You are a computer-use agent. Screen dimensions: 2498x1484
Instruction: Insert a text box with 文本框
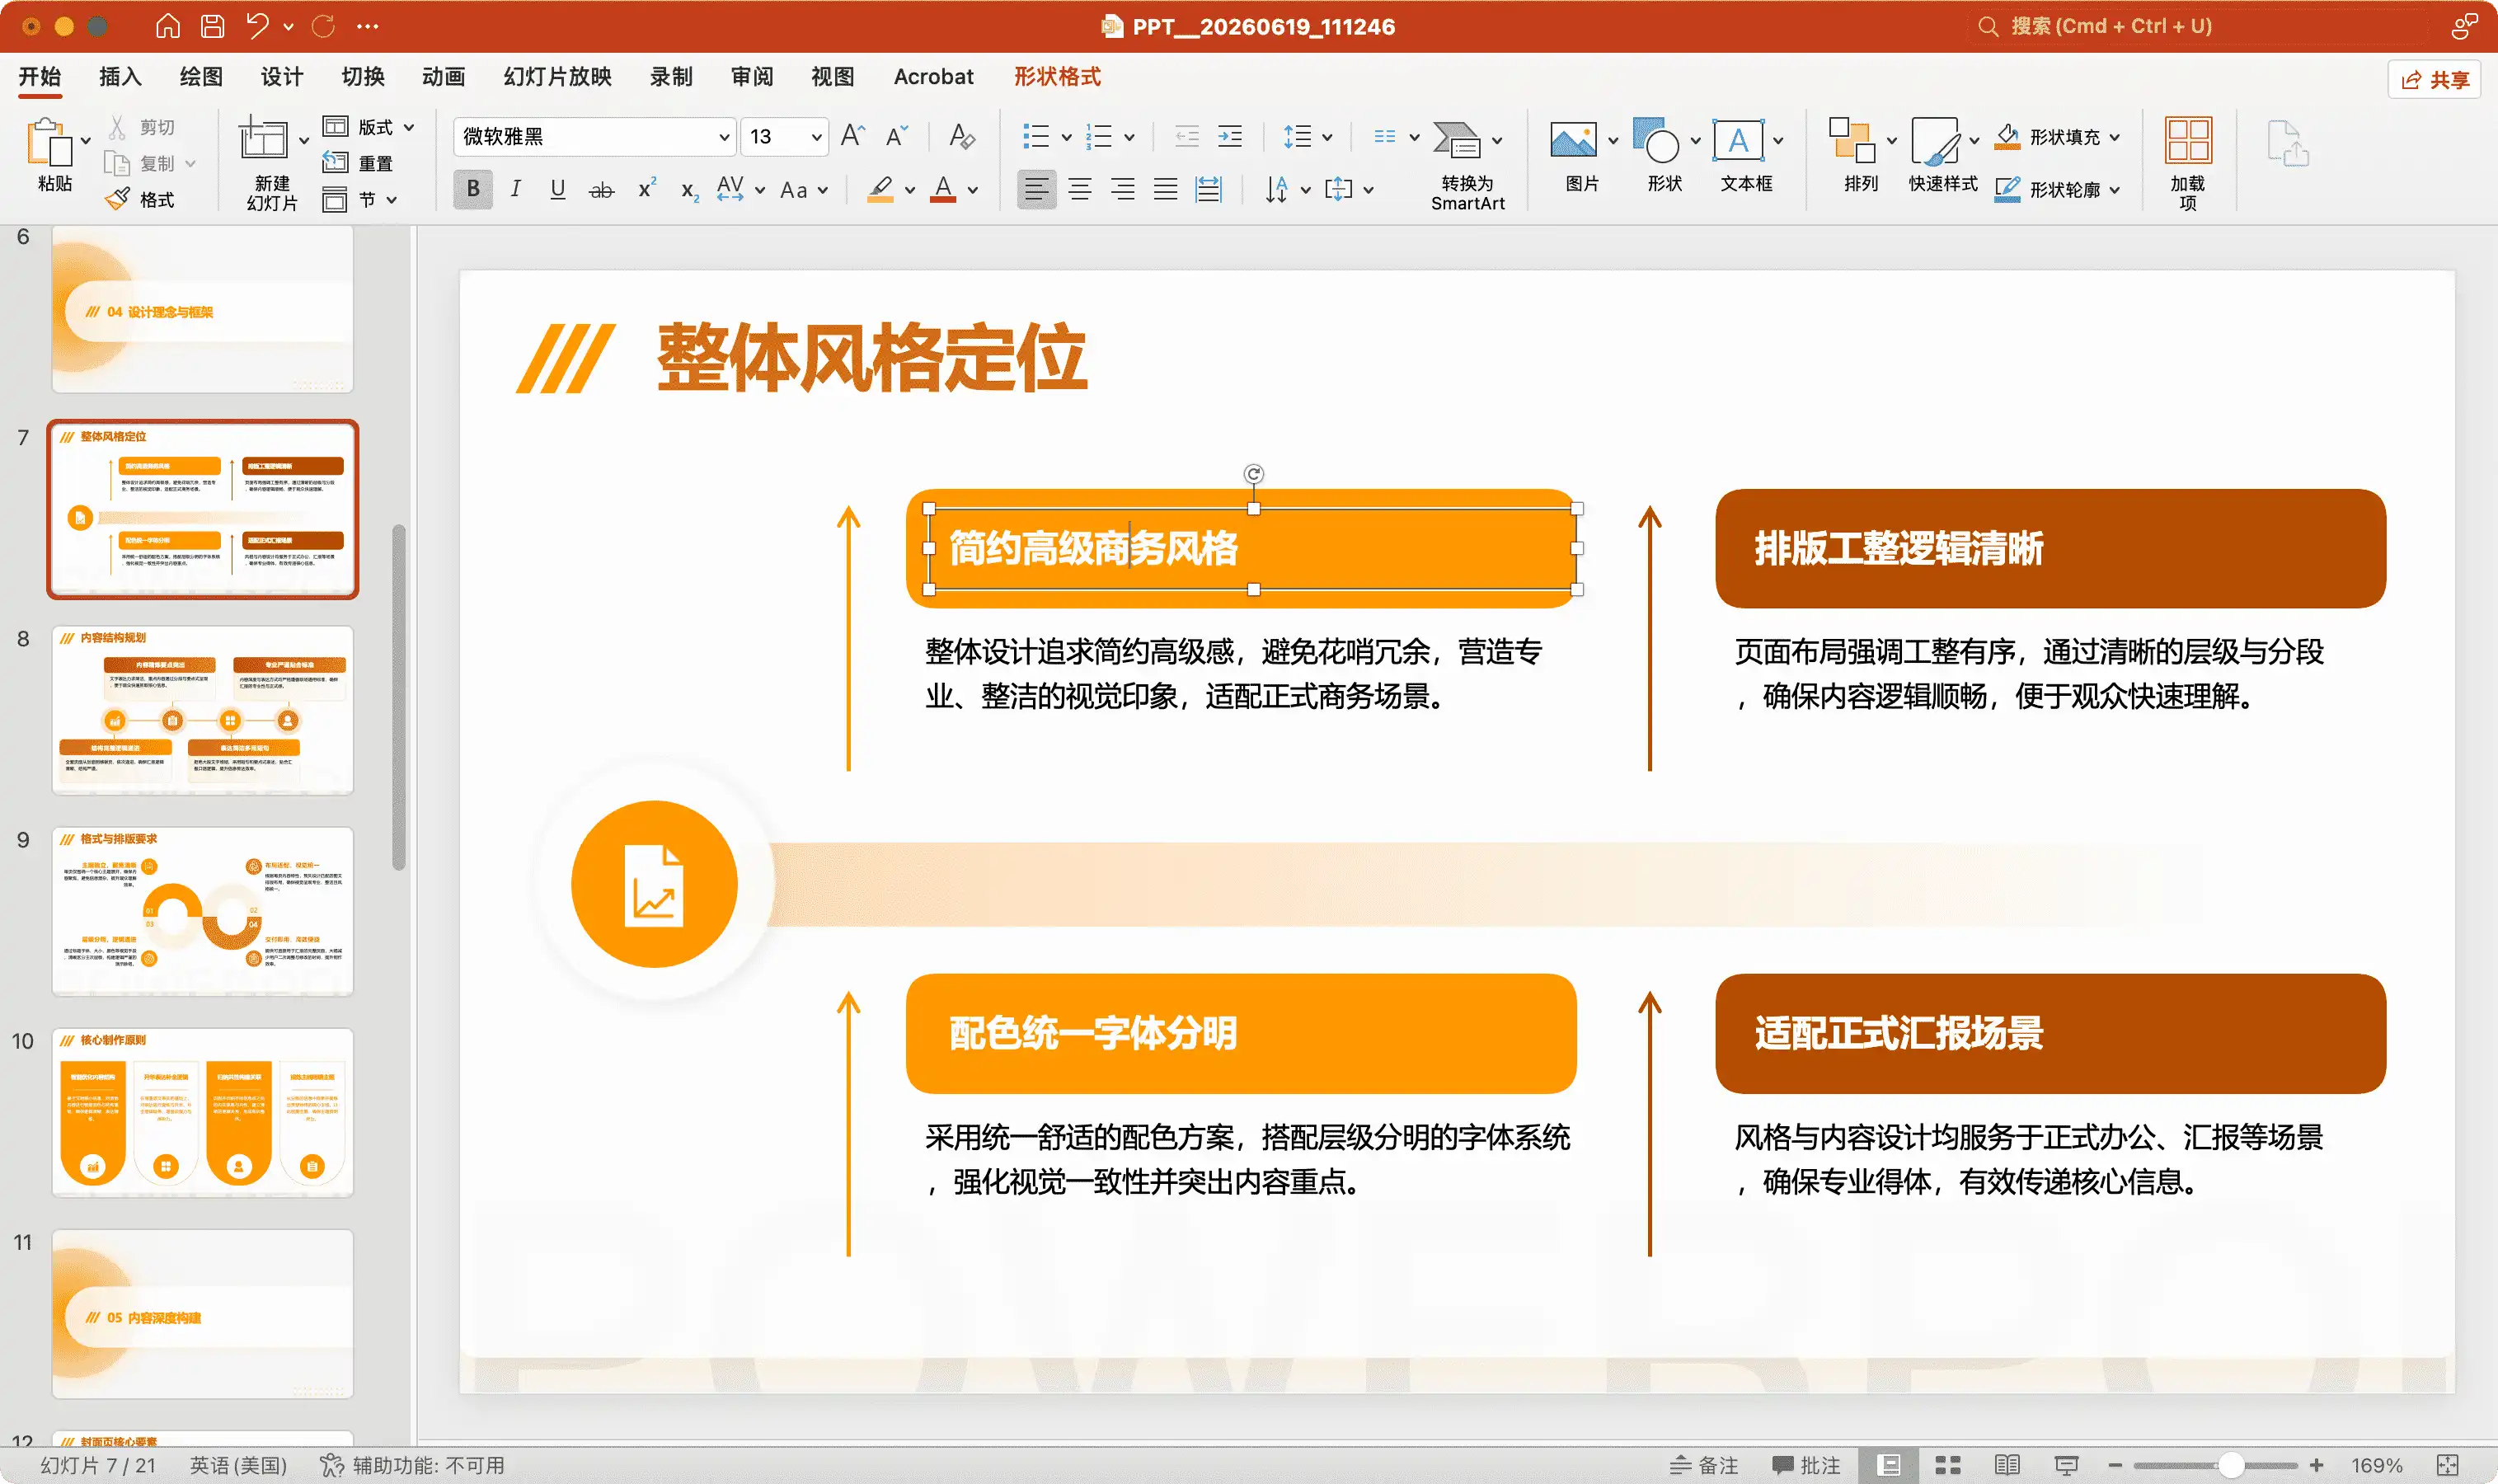tap(1738, 140)
